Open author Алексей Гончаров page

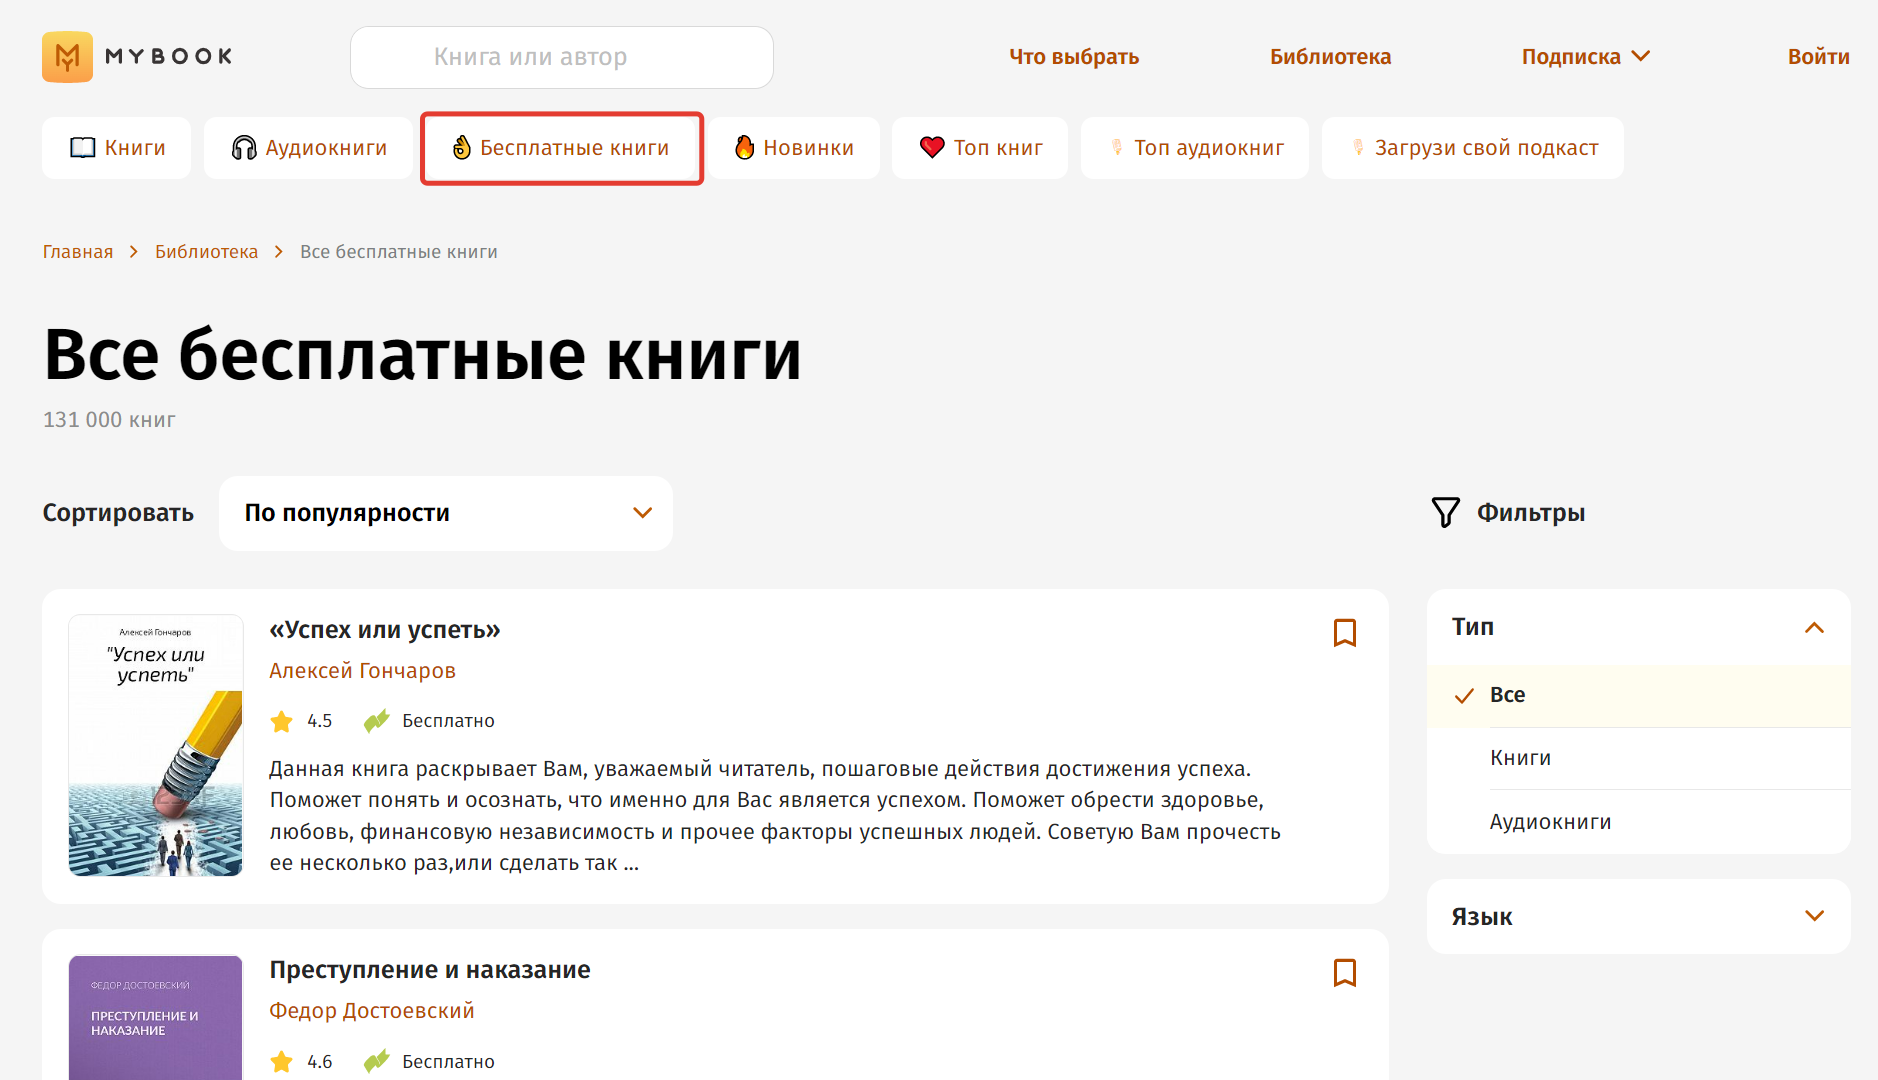tap(362, 671)
